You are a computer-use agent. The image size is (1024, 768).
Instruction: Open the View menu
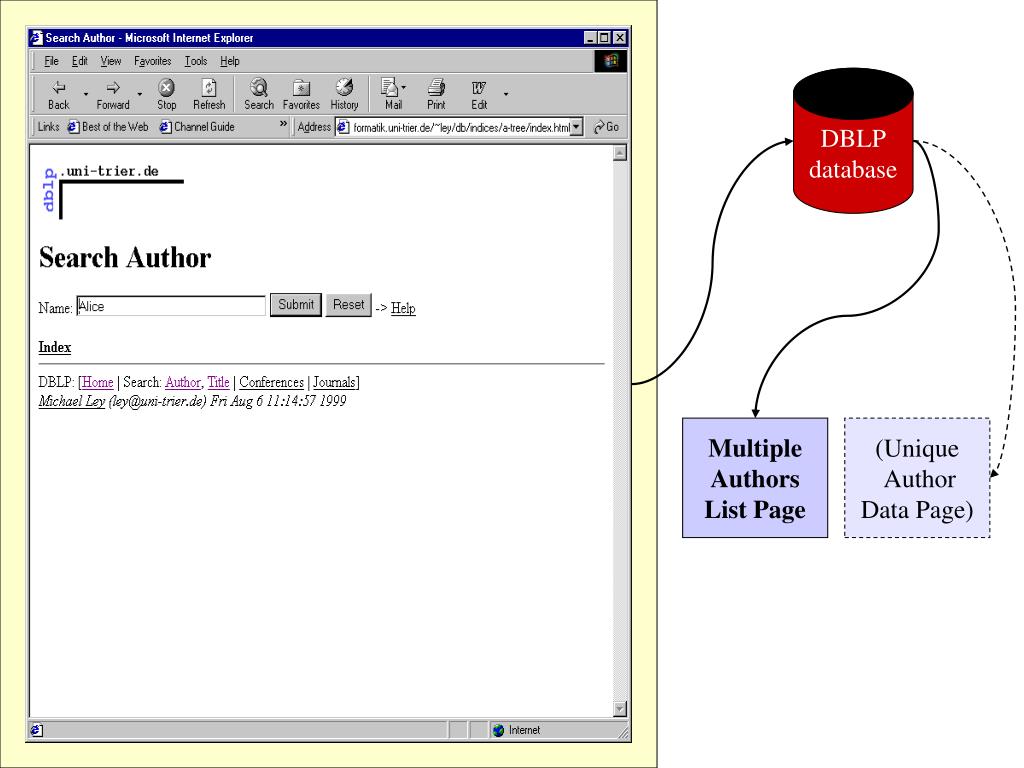pyautogui.click(x=110, y=61)
